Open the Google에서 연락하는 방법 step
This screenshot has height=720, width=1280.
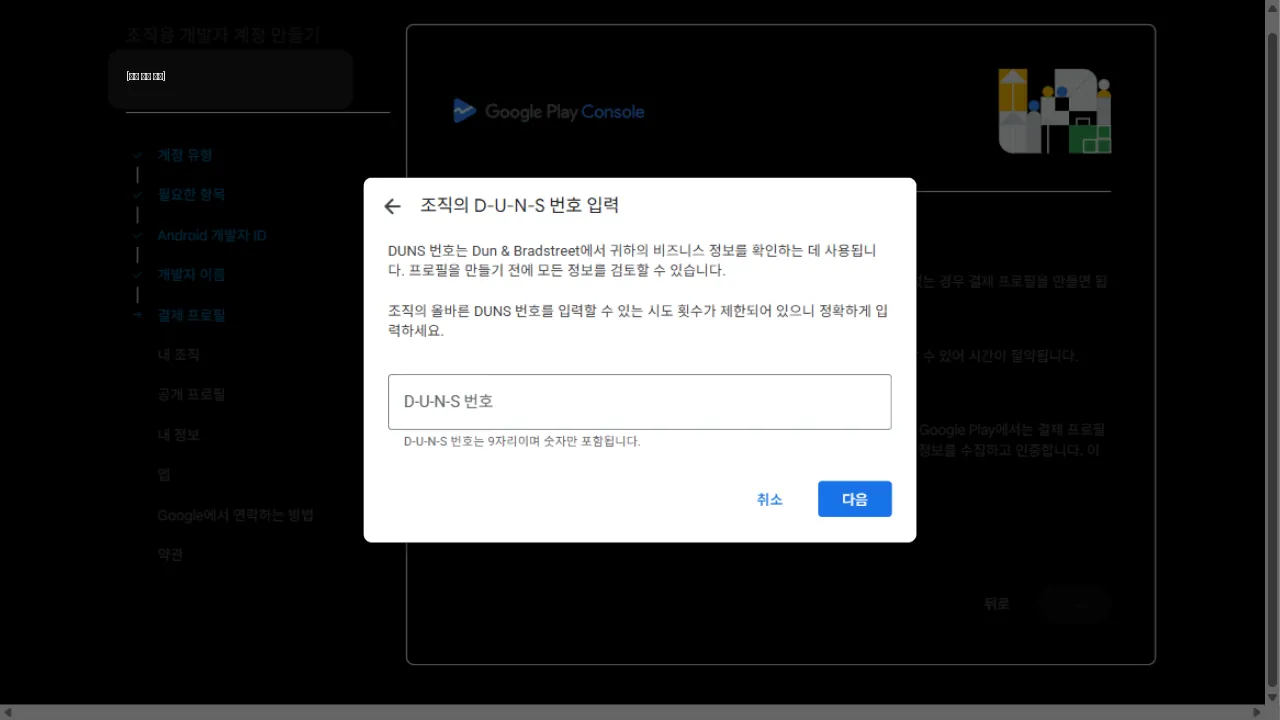click(236, 515)
